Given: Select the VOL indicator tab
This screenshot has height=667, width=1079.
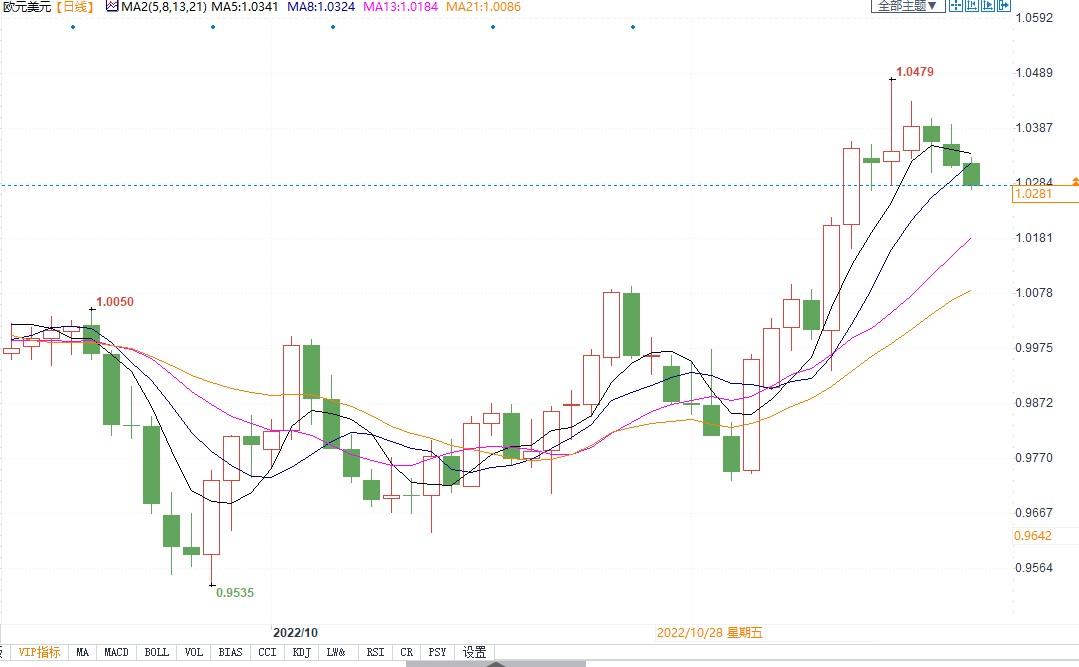Looking at the screenshot, I should (x=194, y=652).
